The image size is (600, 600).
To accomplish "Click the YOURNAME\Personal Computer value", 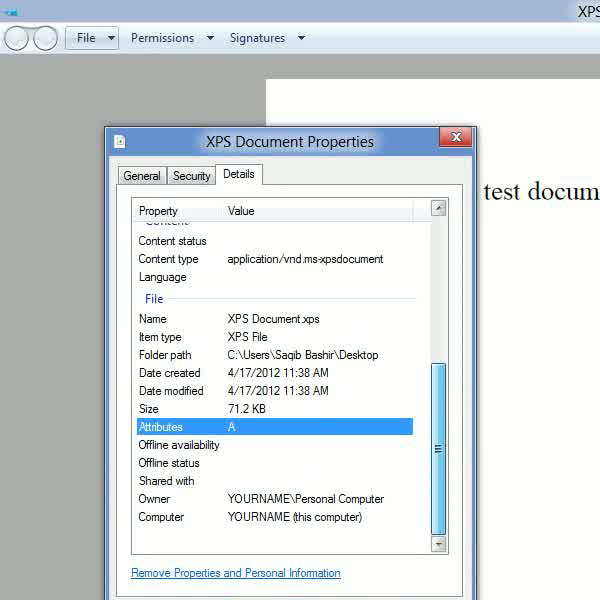I will pyautogui.click(x=305, y=499).
